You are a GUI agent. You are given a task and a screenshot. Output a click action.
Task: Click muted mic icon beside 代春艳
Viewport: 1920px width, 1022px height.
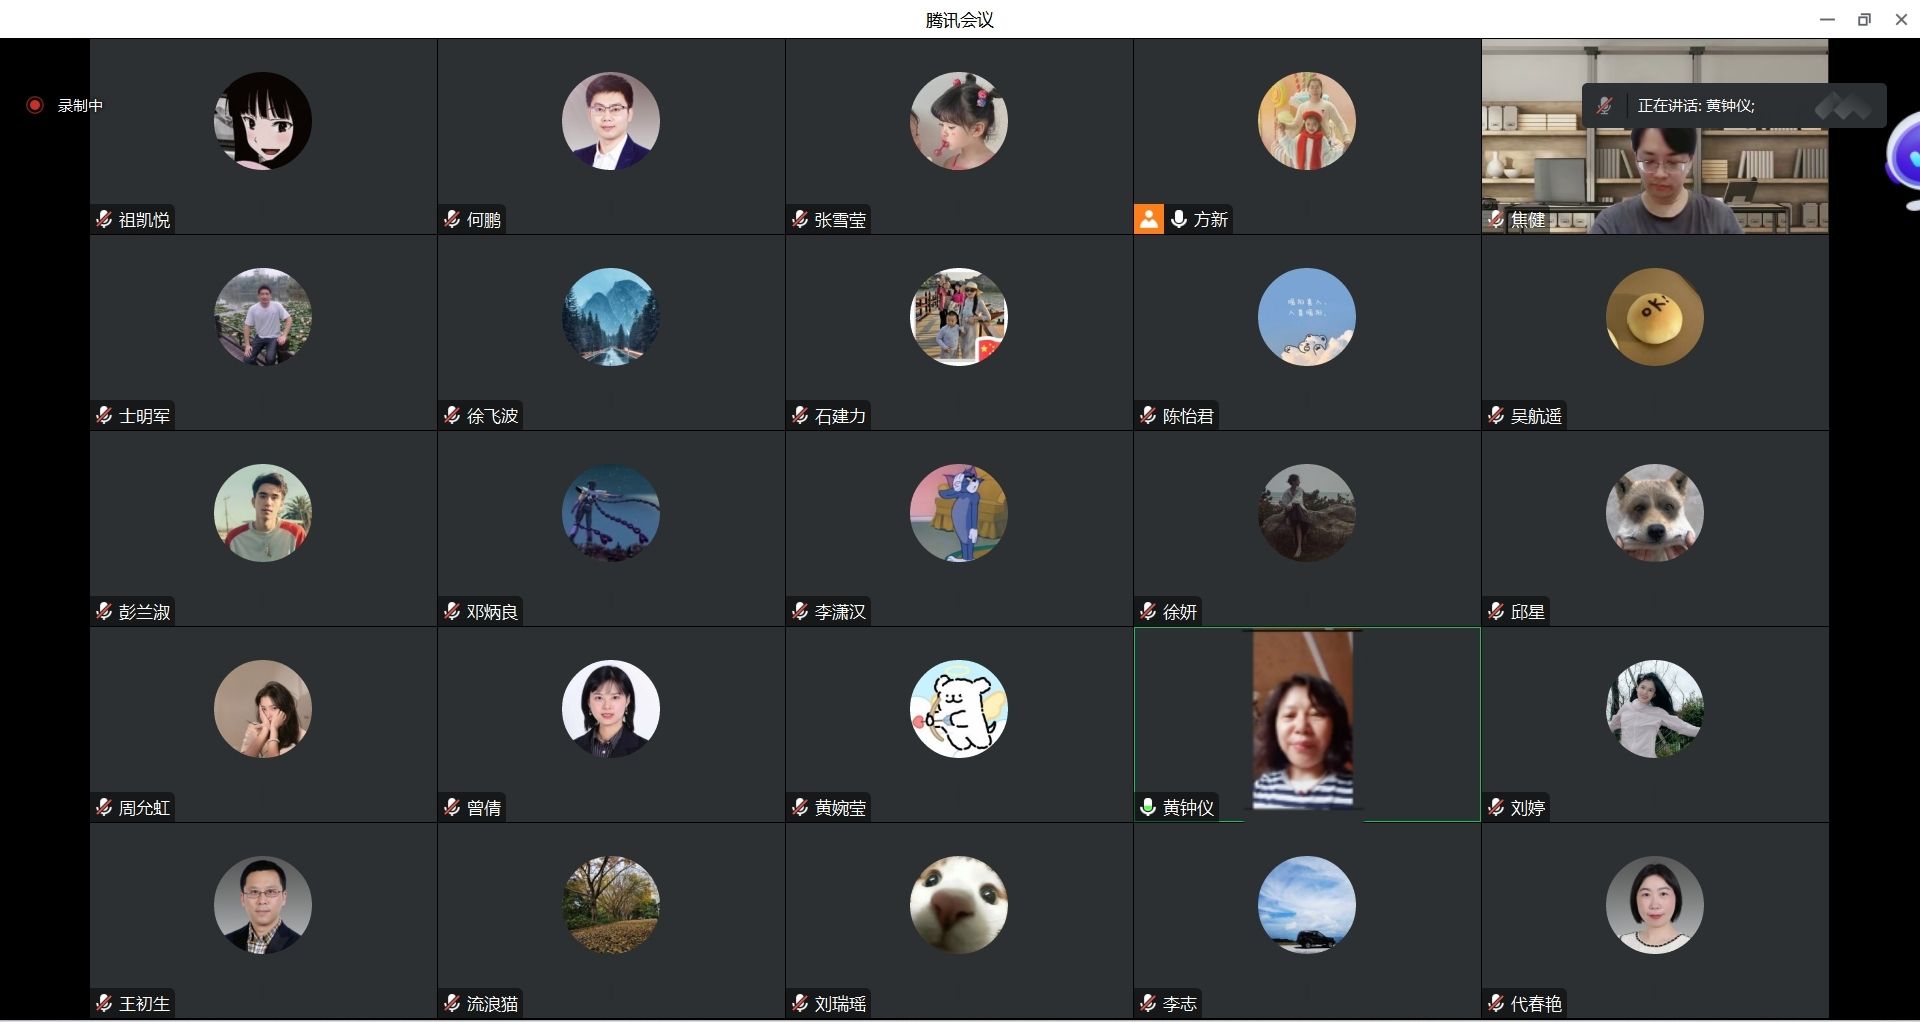[x=1496, y=1003]
